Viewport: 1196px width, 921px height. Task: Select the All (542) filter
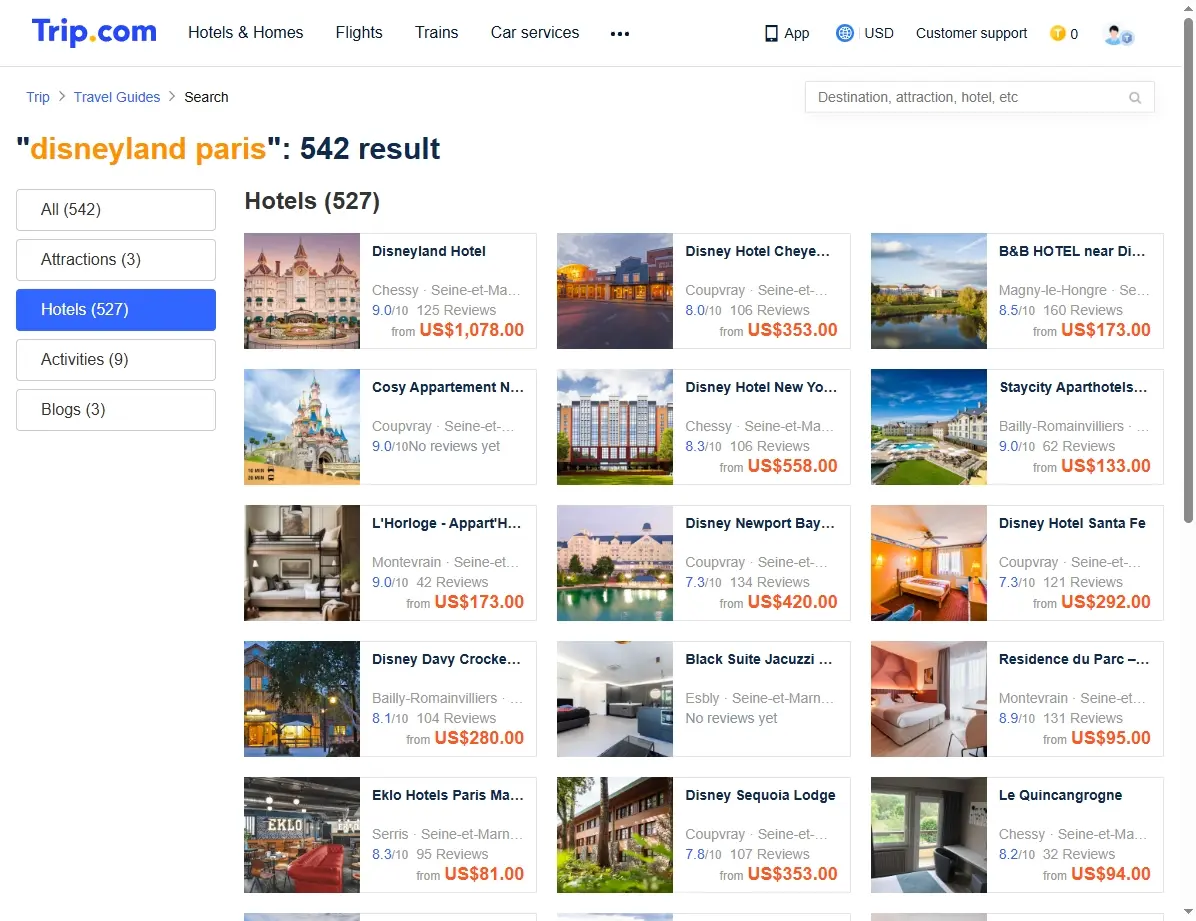(116, 210)
